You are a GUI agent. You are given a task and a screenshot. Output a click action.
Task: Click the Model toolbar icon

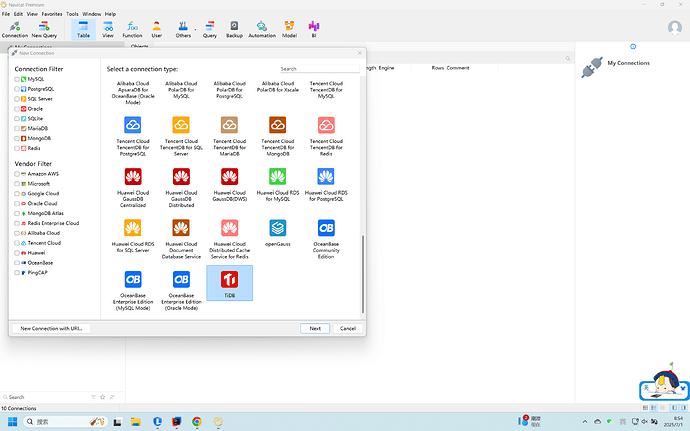(289, 29)
